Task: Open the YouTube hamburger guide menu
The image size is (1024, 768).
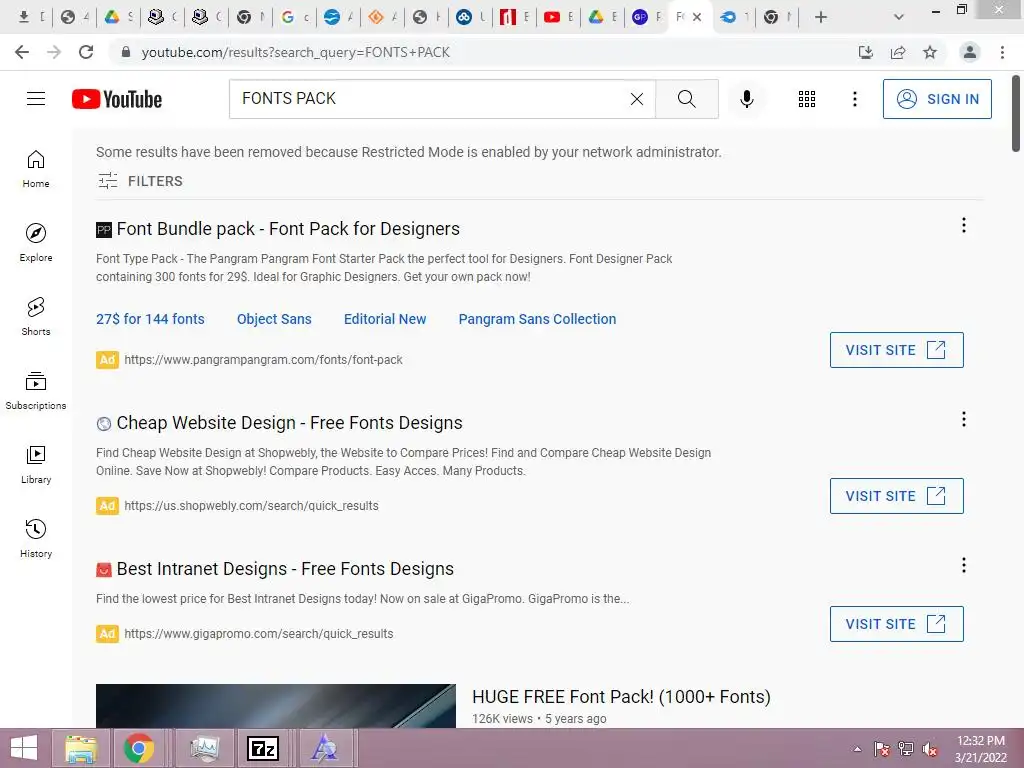Action: tap(36, 99)
